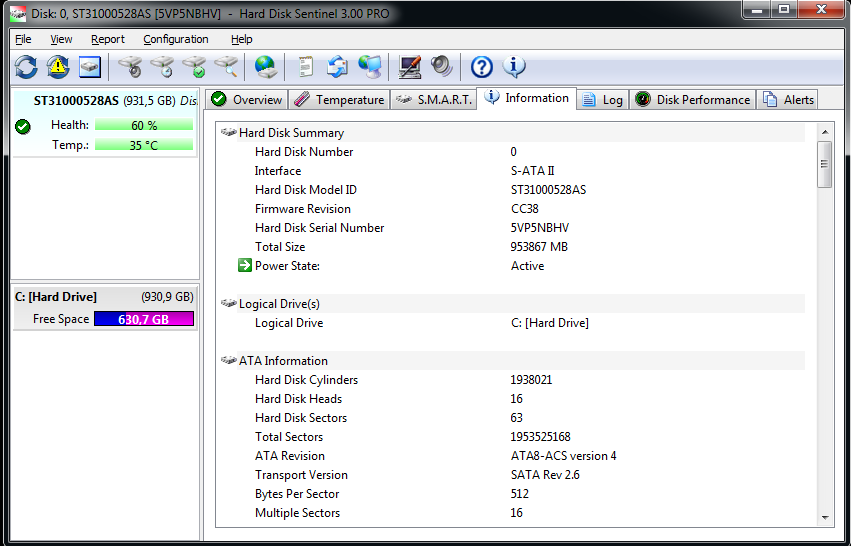Click the Total Sectors value 1953525168
This screenshot has width=851, height=546.
(x=540, y=436)
